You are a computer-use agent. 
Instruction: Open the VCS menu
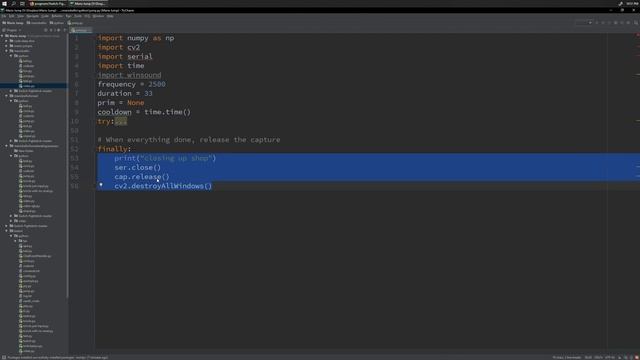pos(87,16)
